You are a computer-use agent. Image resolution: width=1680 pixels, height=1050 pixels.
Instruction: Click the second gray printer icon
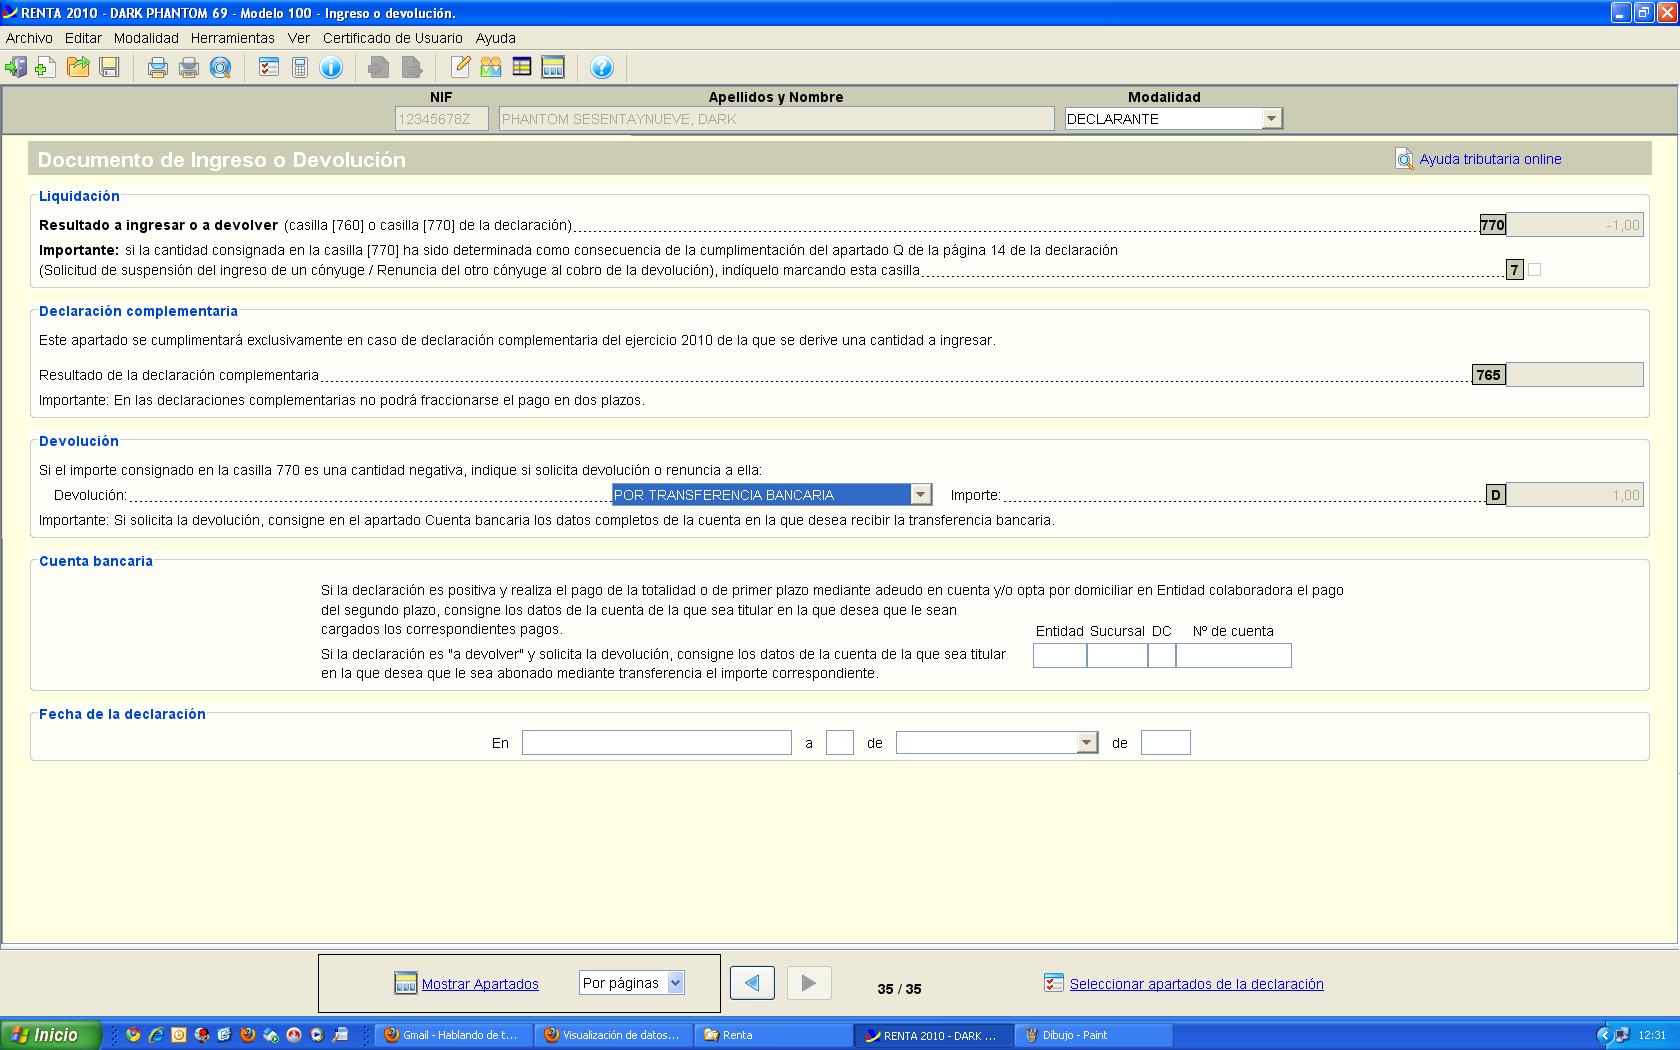coord(189,67)
